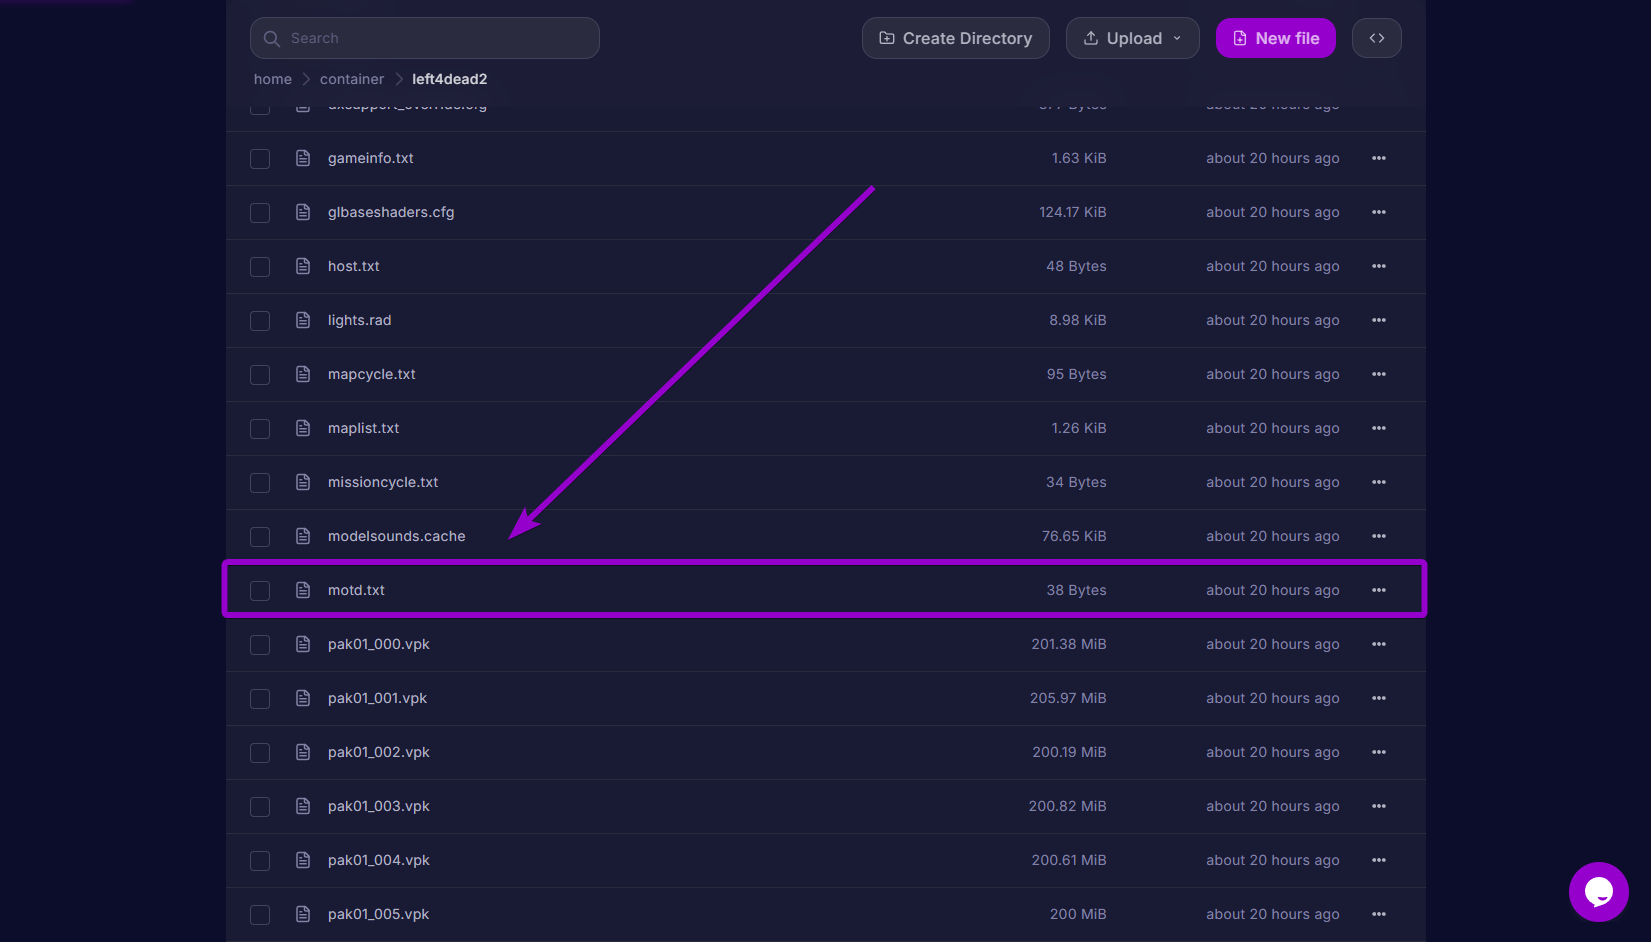Click the 38 Bytes size of motd.txt

point(1076,590)
